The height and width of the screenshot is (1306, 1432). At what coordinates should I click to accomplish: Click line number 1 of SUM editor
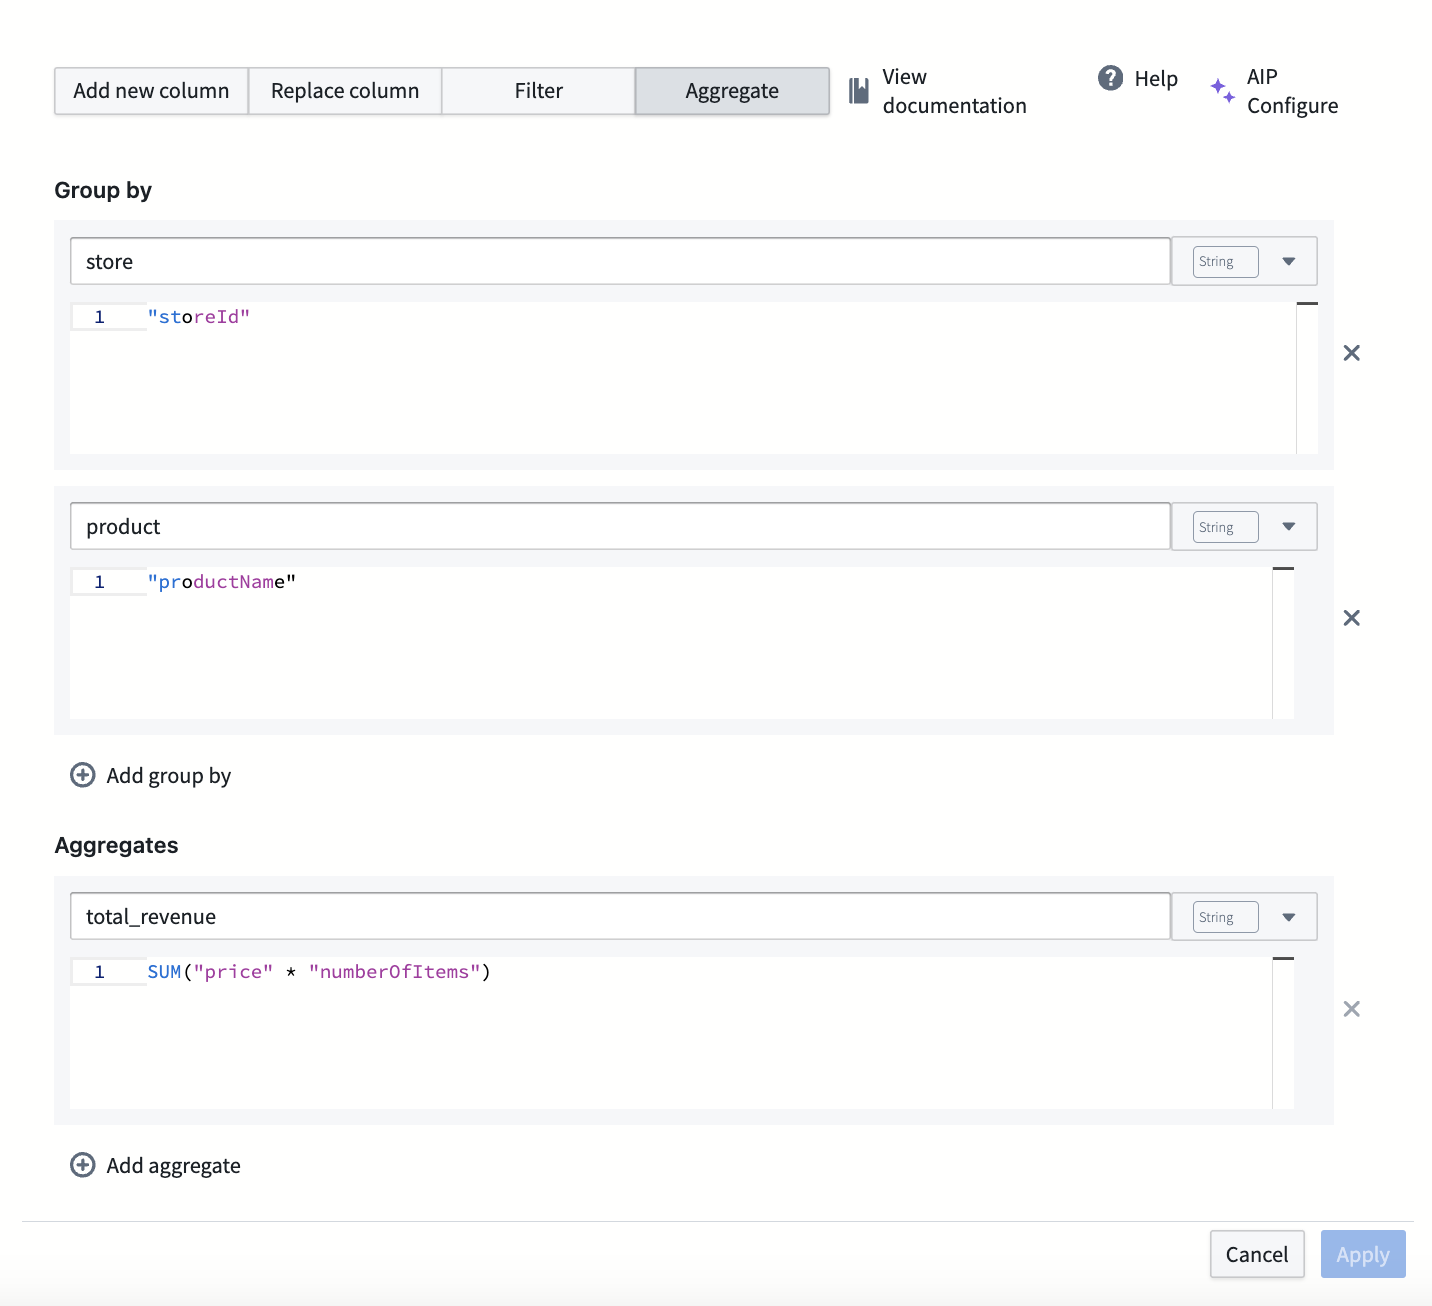pyautogui.click(x=100, y=972)
